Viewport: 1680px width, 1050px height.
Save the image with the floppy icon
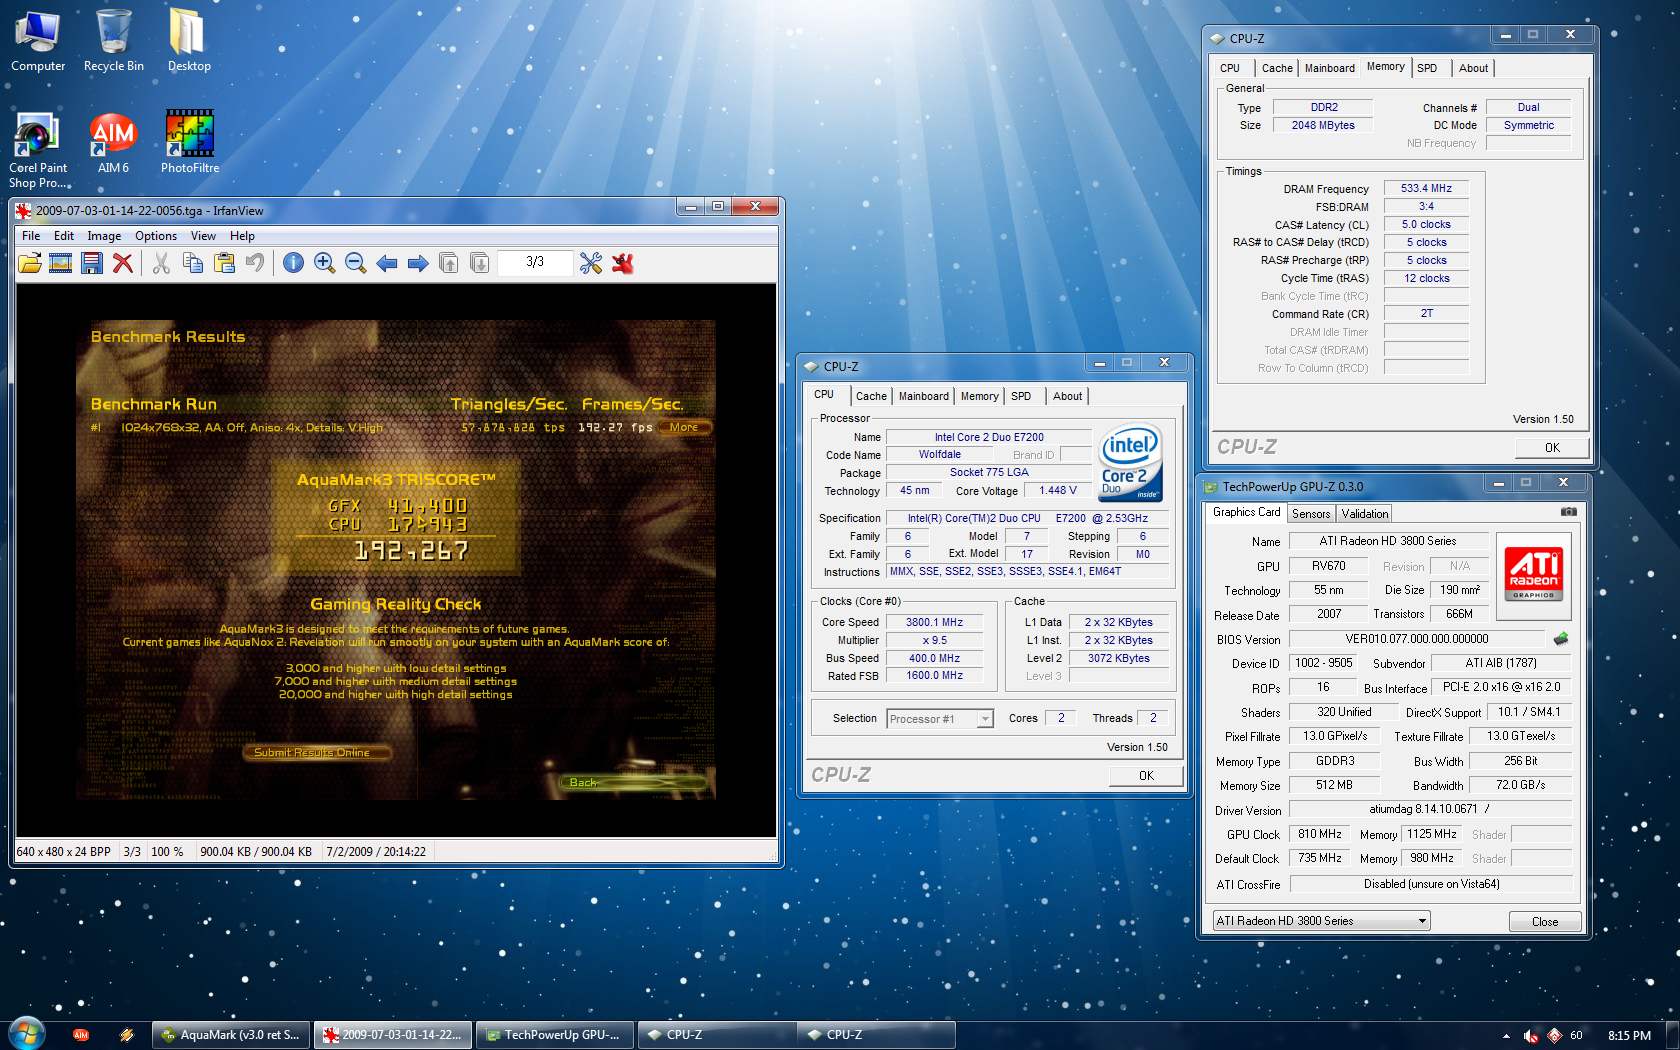[92, 263]
